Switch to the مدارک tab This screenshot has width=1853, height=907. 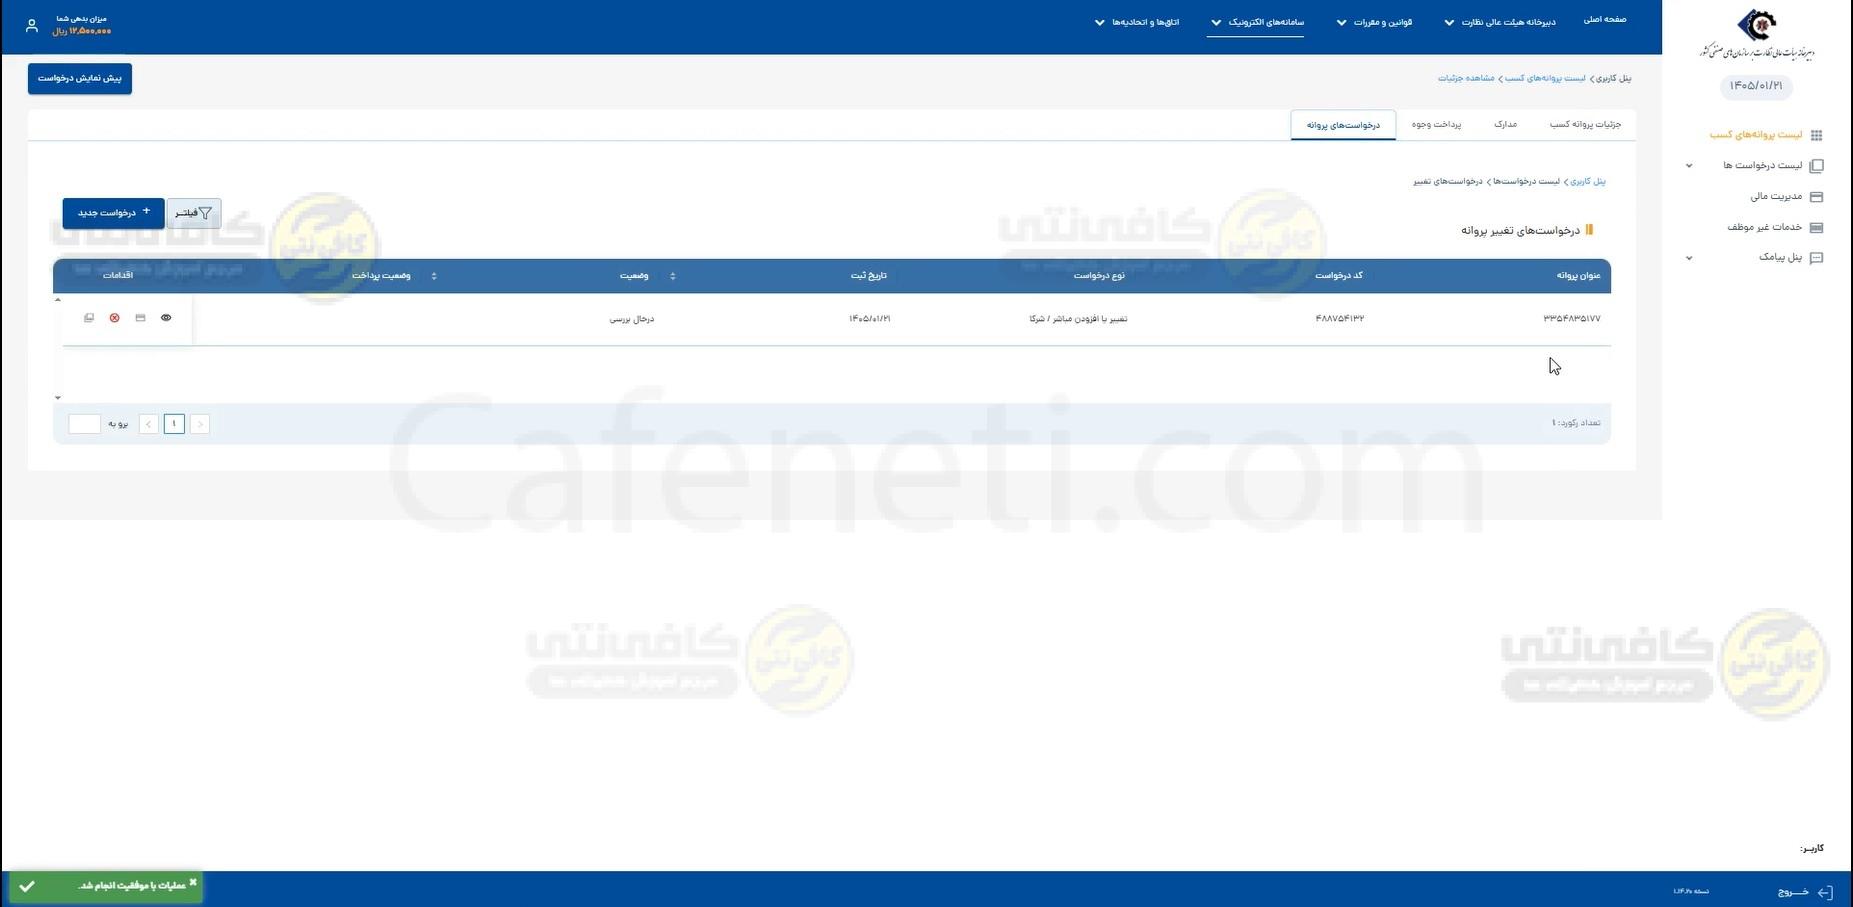coord(1504,125)
